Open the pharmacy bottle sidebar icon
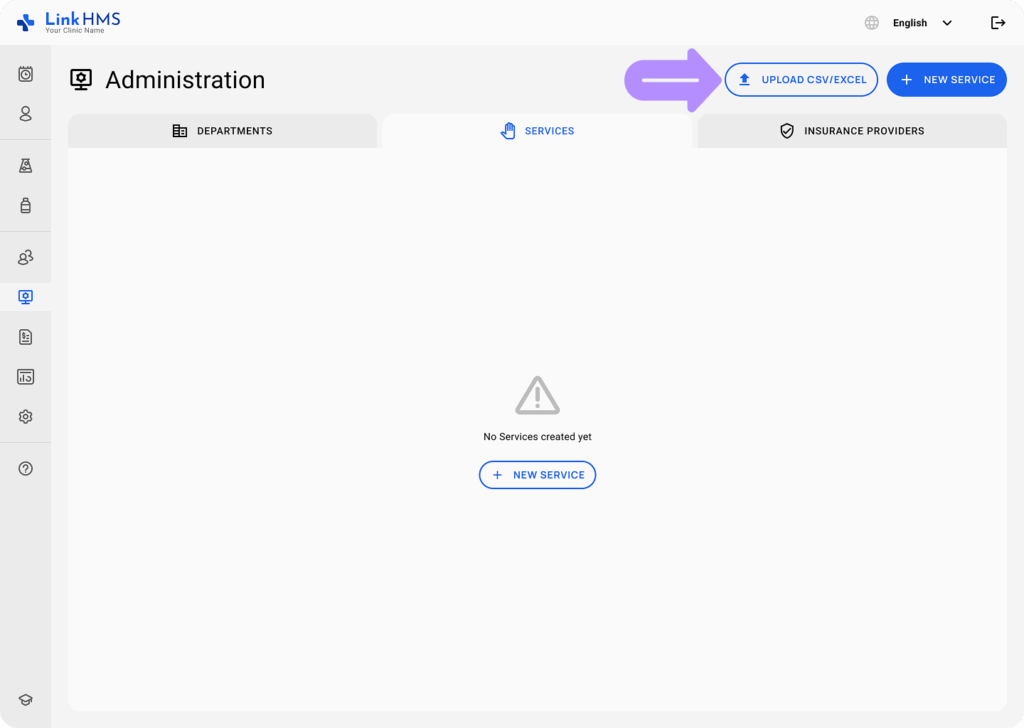Viewport: 1024px width, 728px height. pyautogui.click(x=25, y=206)
